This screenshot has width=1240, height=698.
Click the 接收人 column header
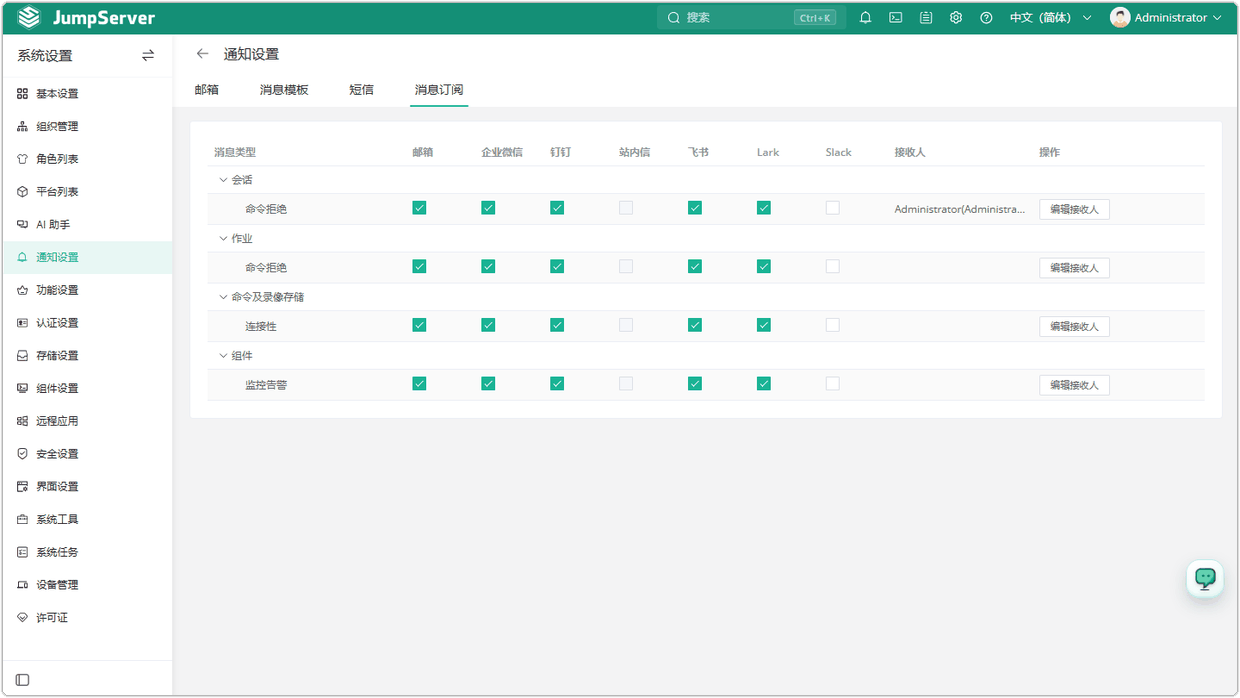coord(910,152)
